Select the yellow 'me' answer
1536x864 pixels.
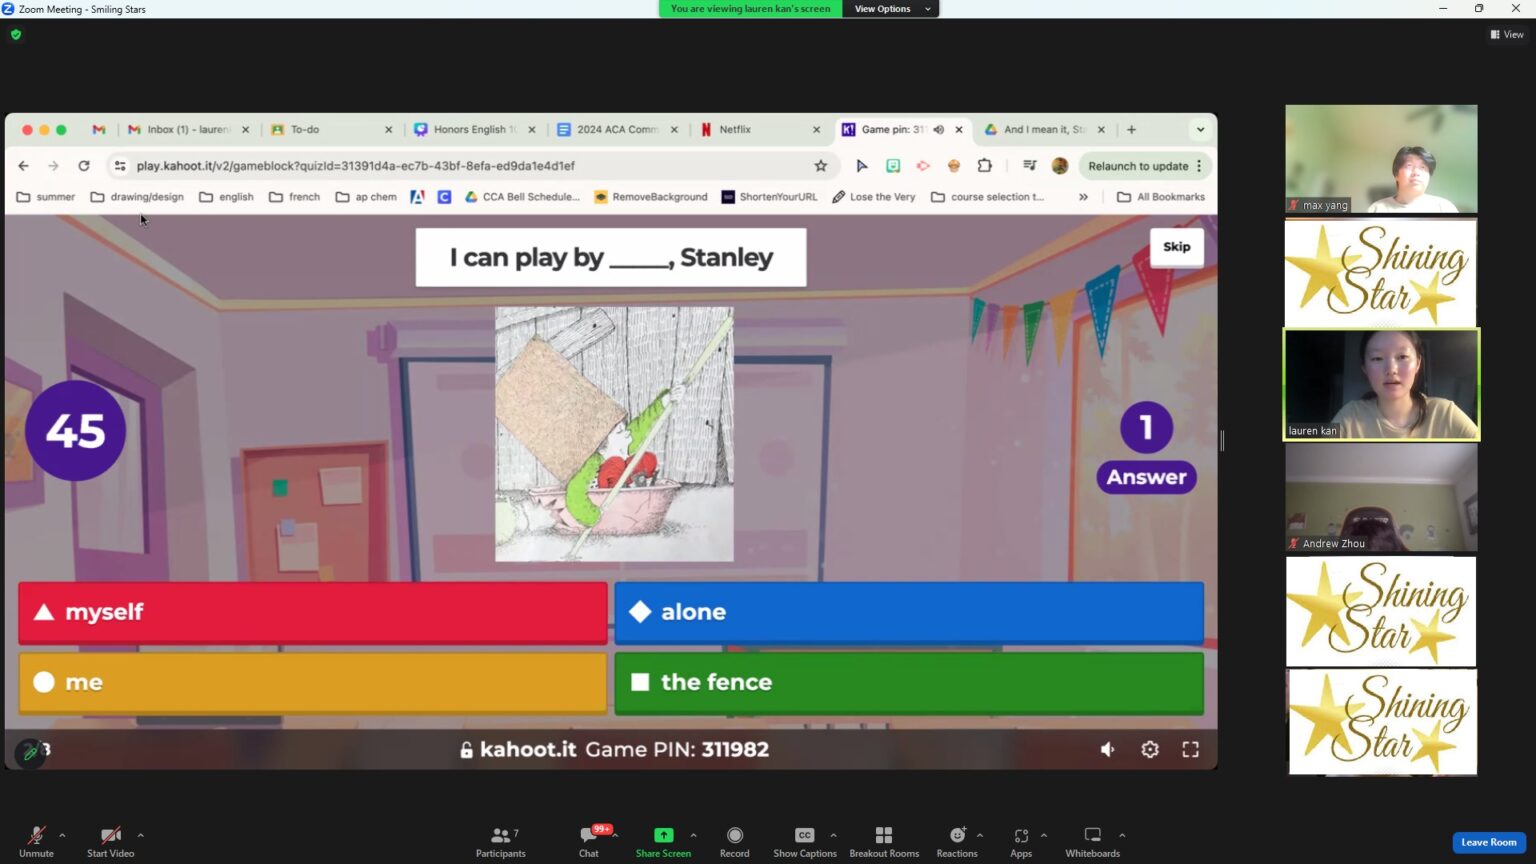click(x=313, y=682)
